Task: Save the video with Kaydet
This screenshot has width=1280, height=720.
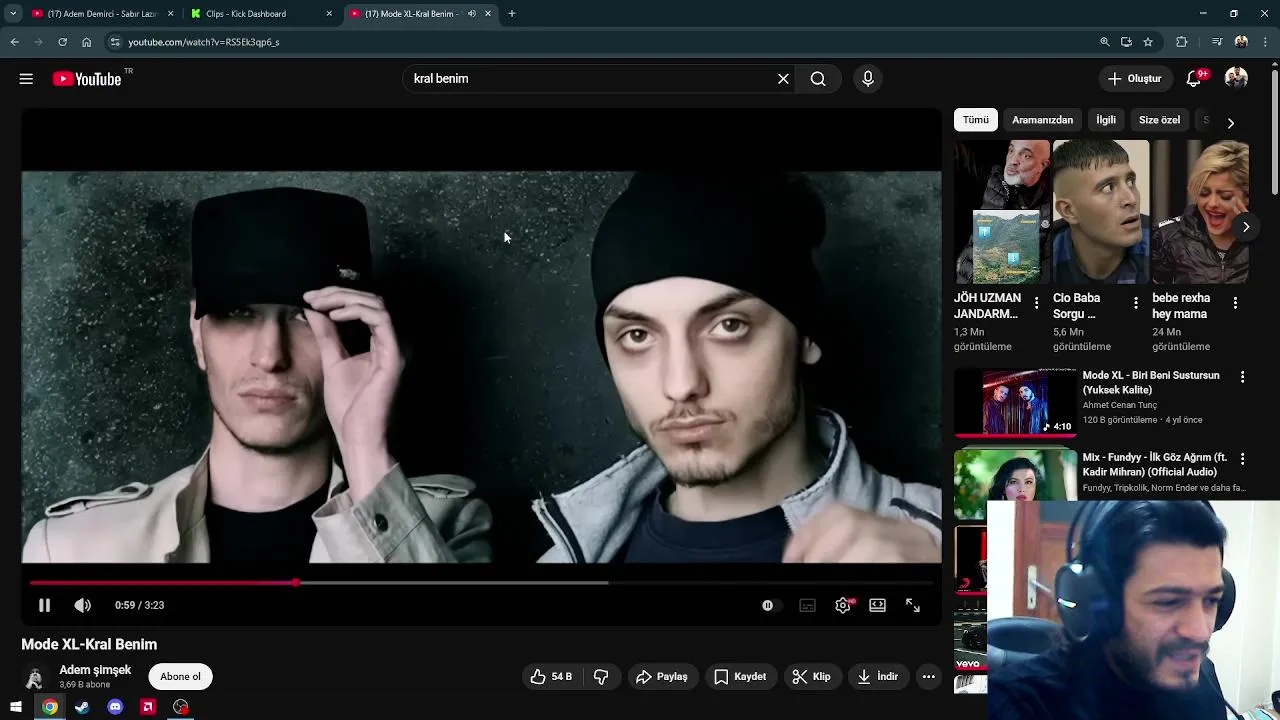Action: (x=740, y=677)
